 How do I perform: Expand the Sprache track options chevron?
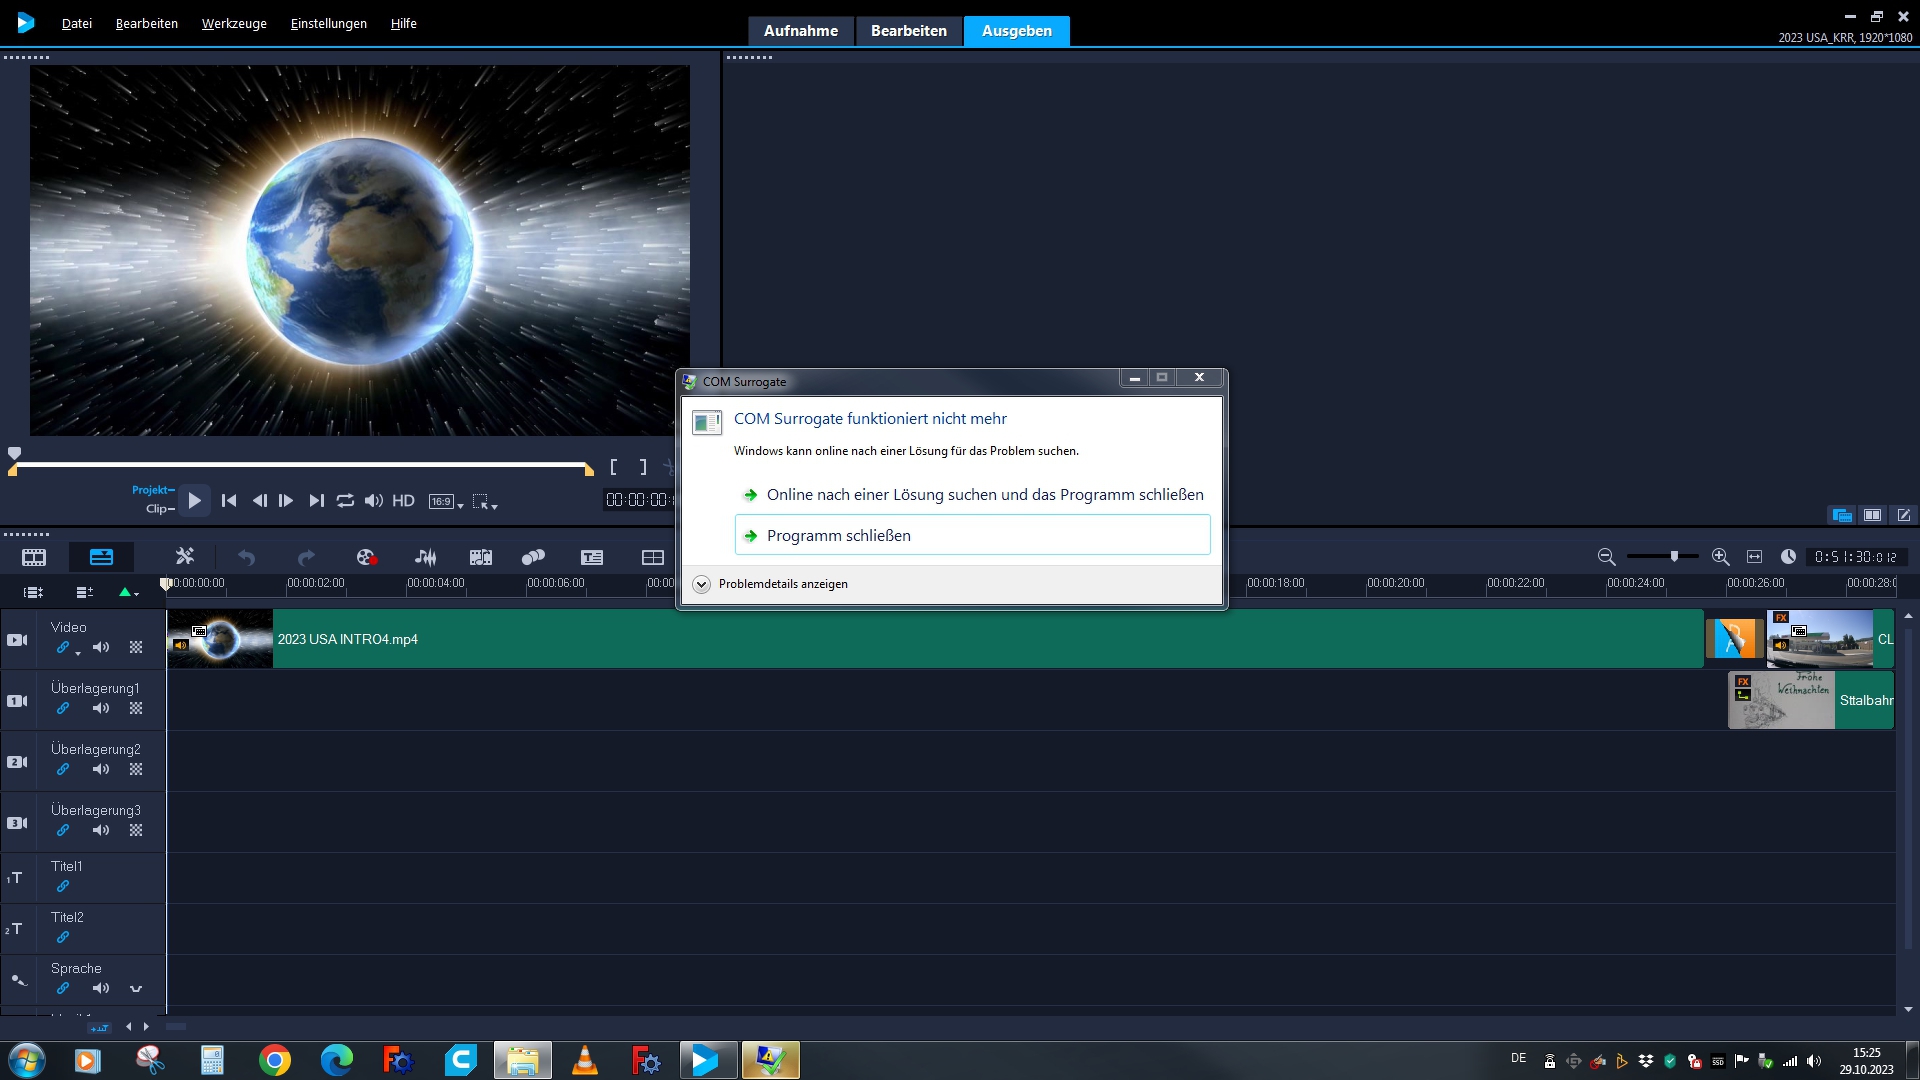[136, 989]
